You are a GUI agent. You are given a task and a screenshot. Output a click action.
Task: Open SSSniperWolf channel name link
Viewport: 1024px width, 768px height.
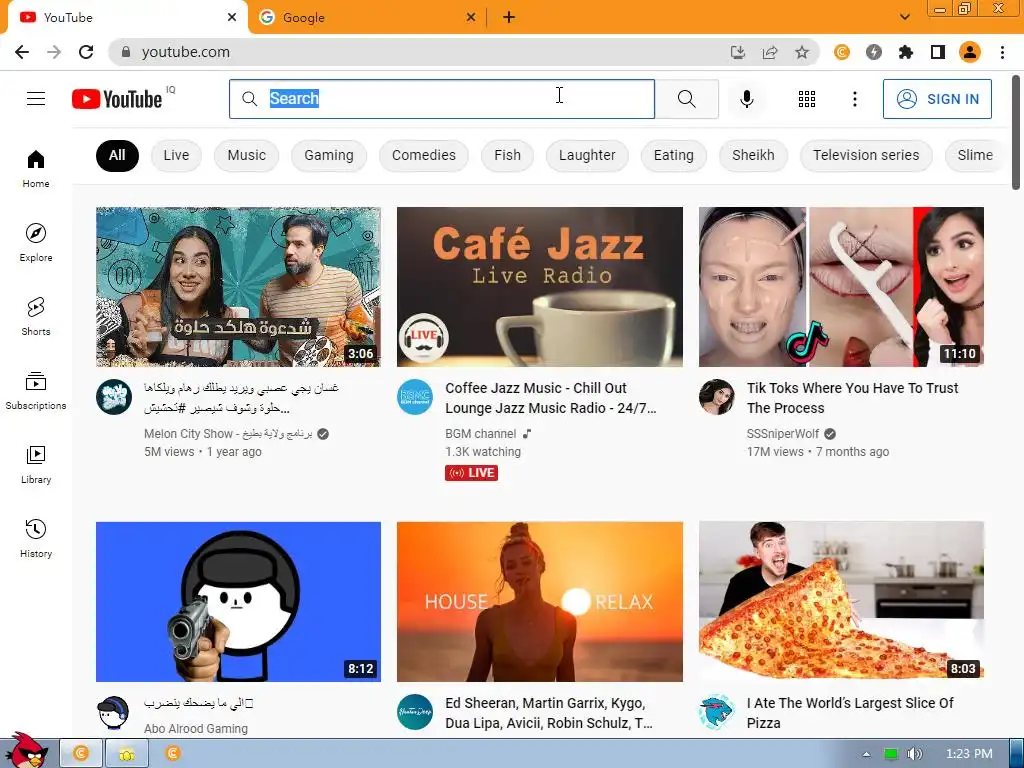pyautogui.click(x=782, y=434)
